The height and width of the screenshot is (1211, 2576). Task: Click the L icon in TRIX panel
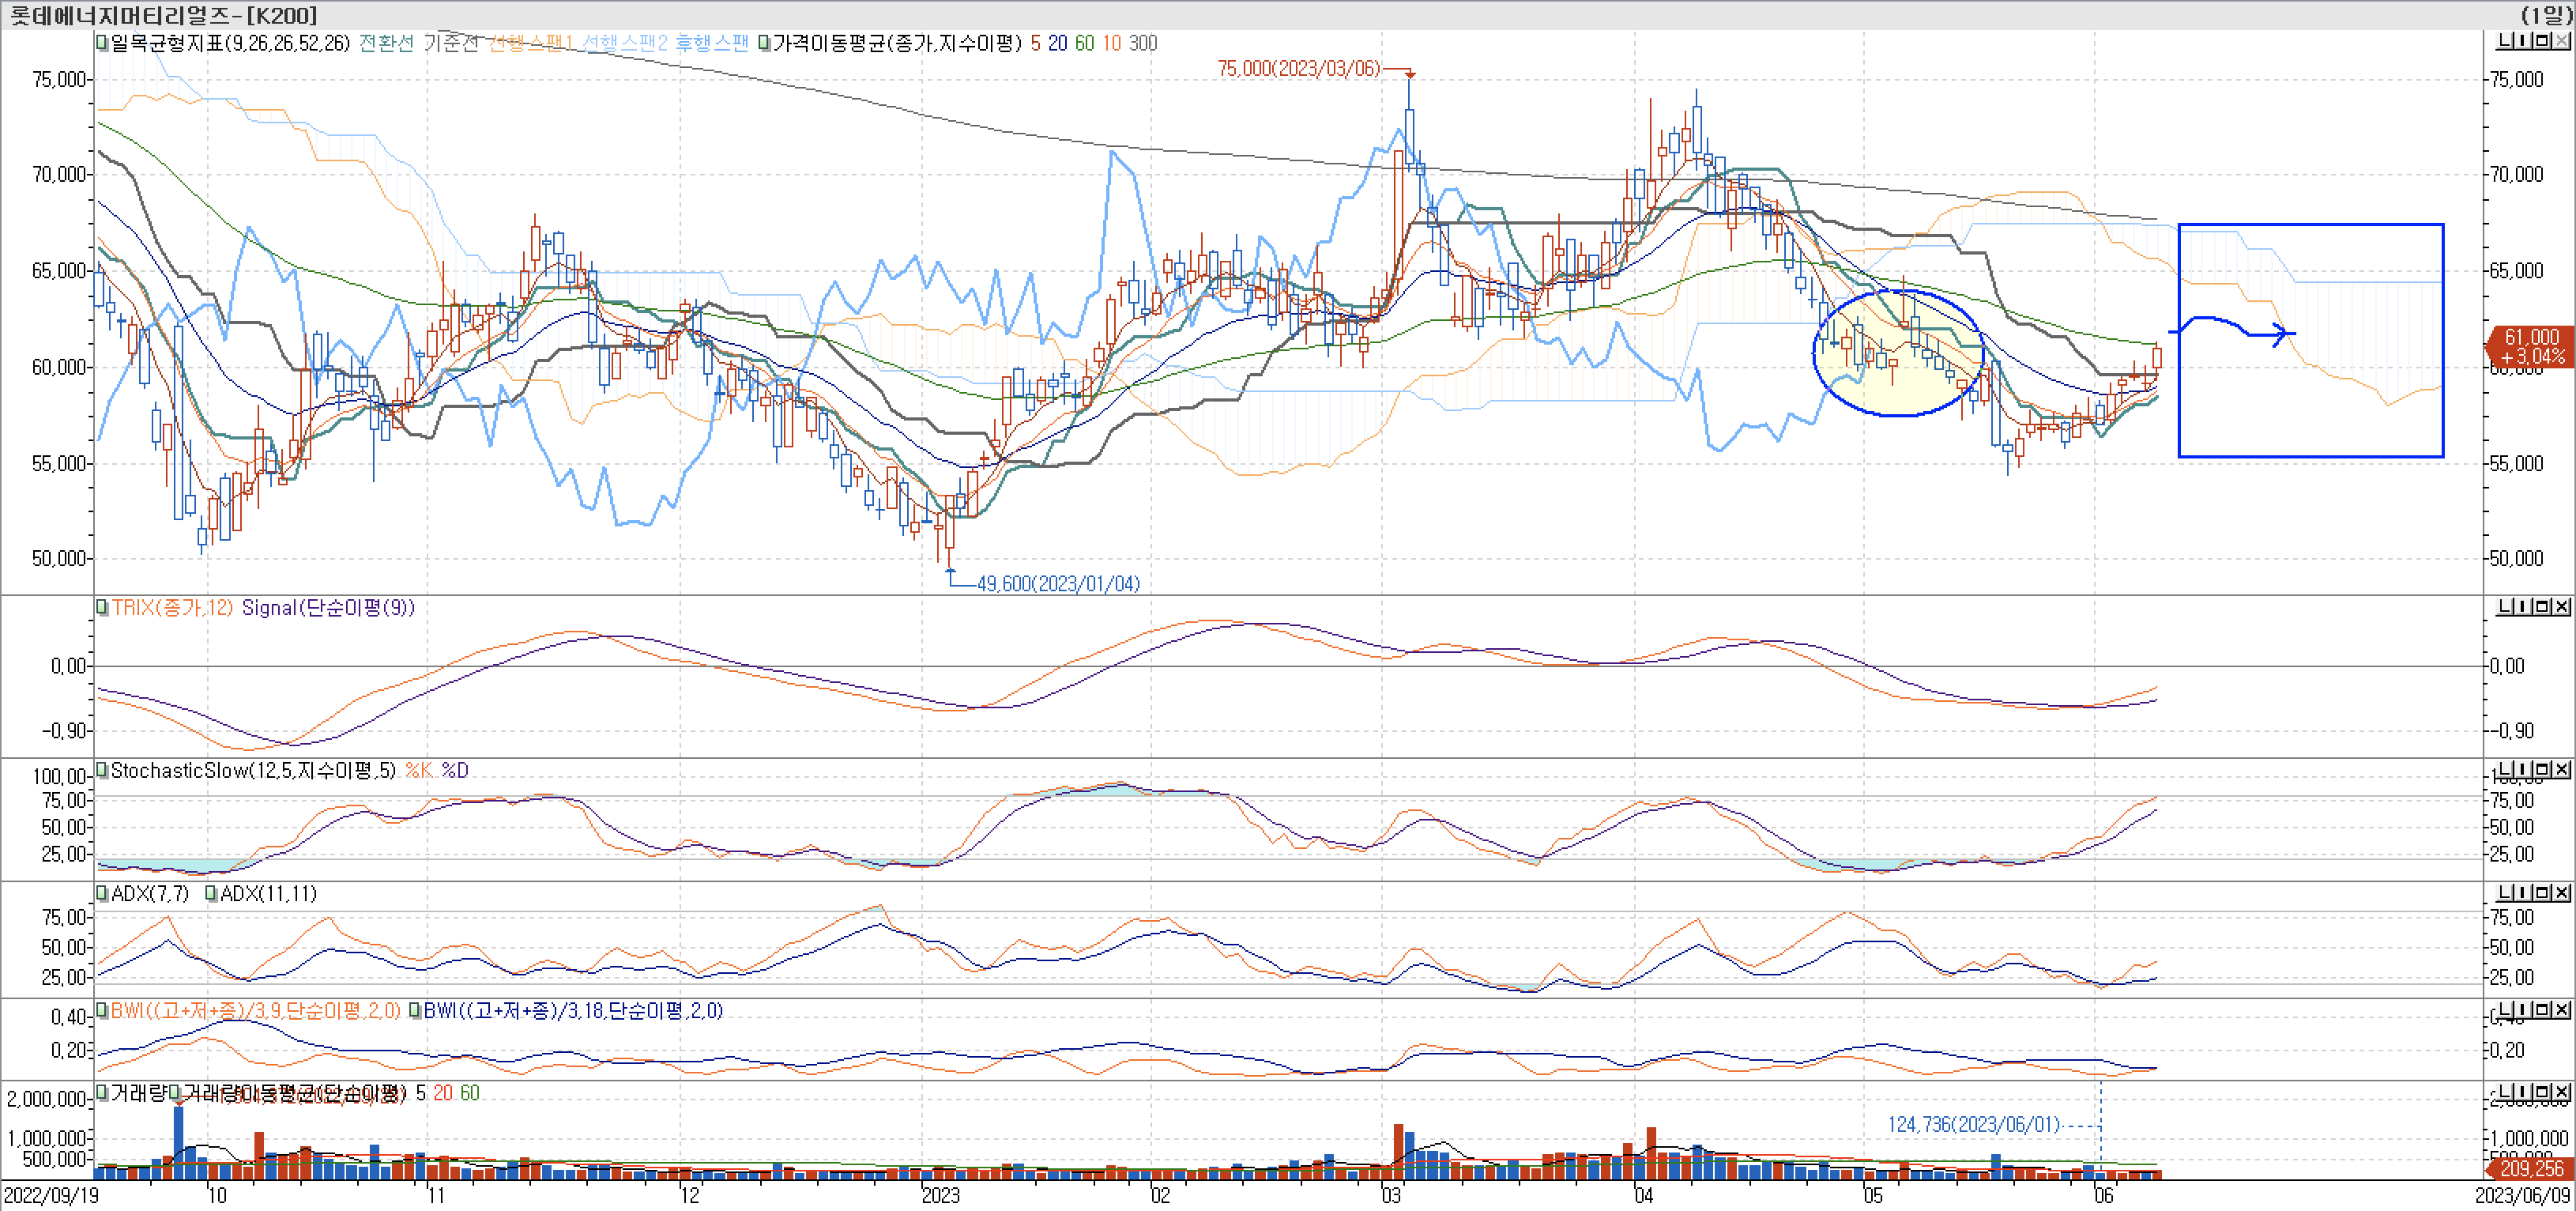2506,607
